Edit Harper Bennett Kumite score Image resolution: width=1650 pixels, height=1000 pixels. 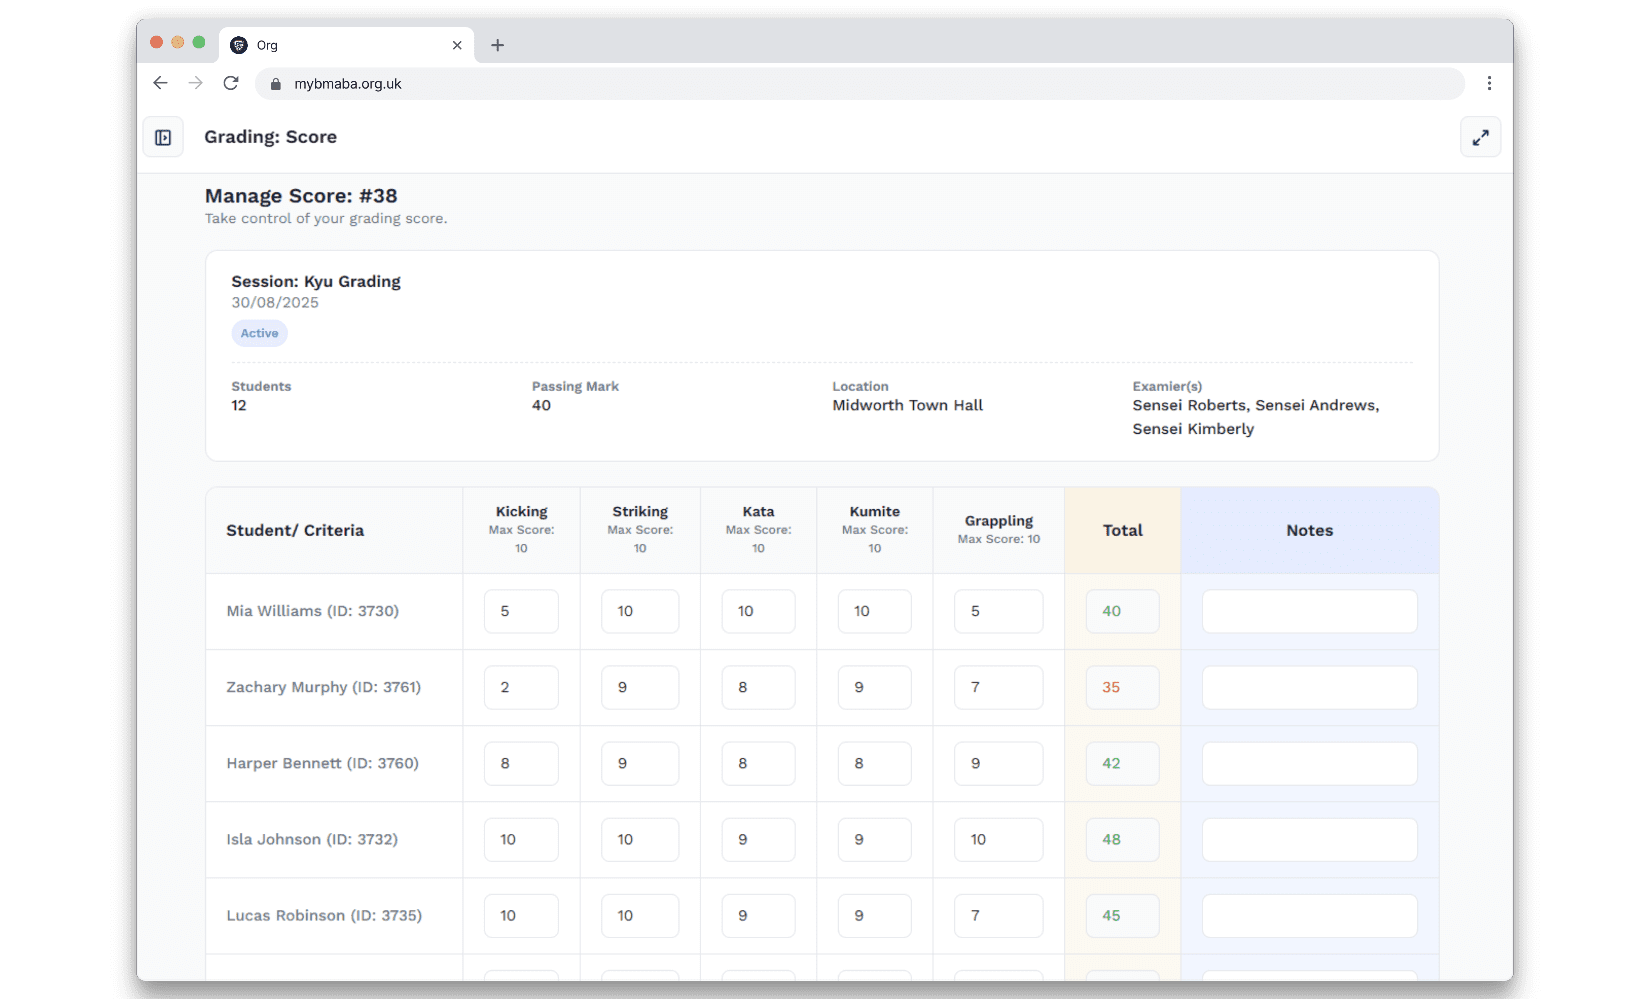874,763
